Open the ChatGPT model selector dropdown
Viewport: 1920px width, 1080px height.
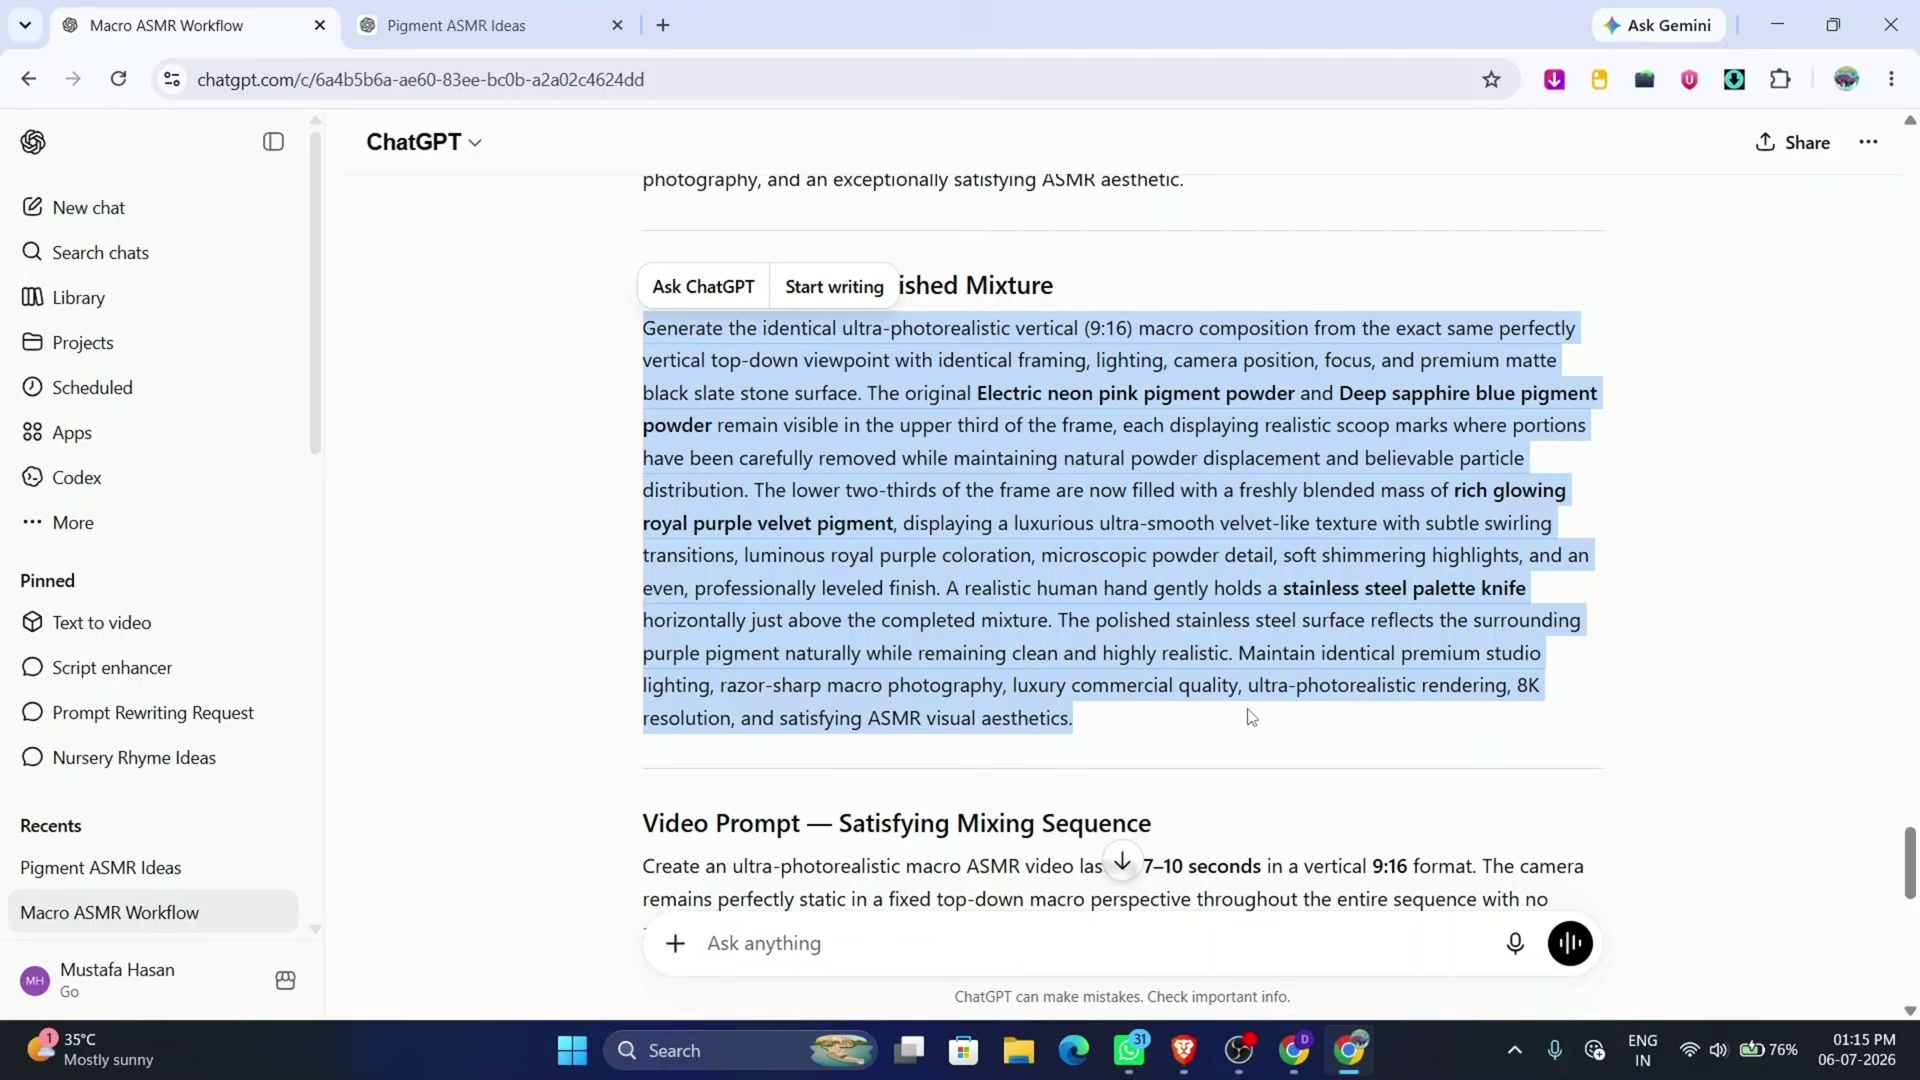coord(424,142)
